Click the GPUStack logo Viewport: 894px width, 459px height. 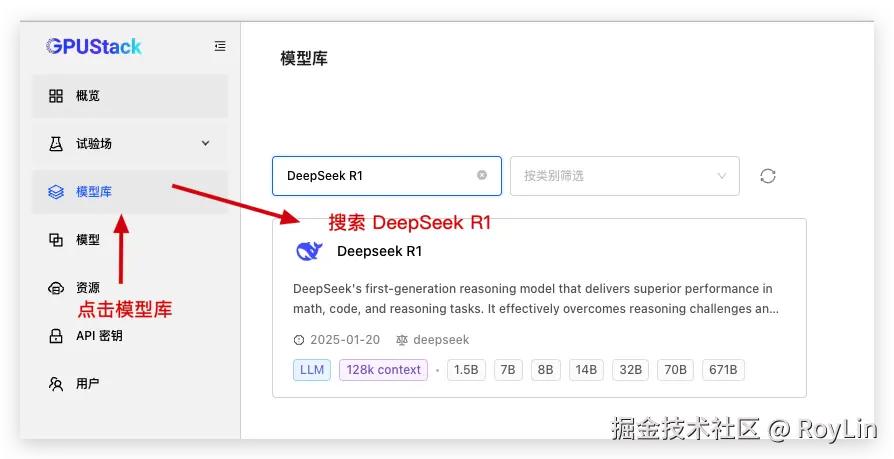coord(94,46)
